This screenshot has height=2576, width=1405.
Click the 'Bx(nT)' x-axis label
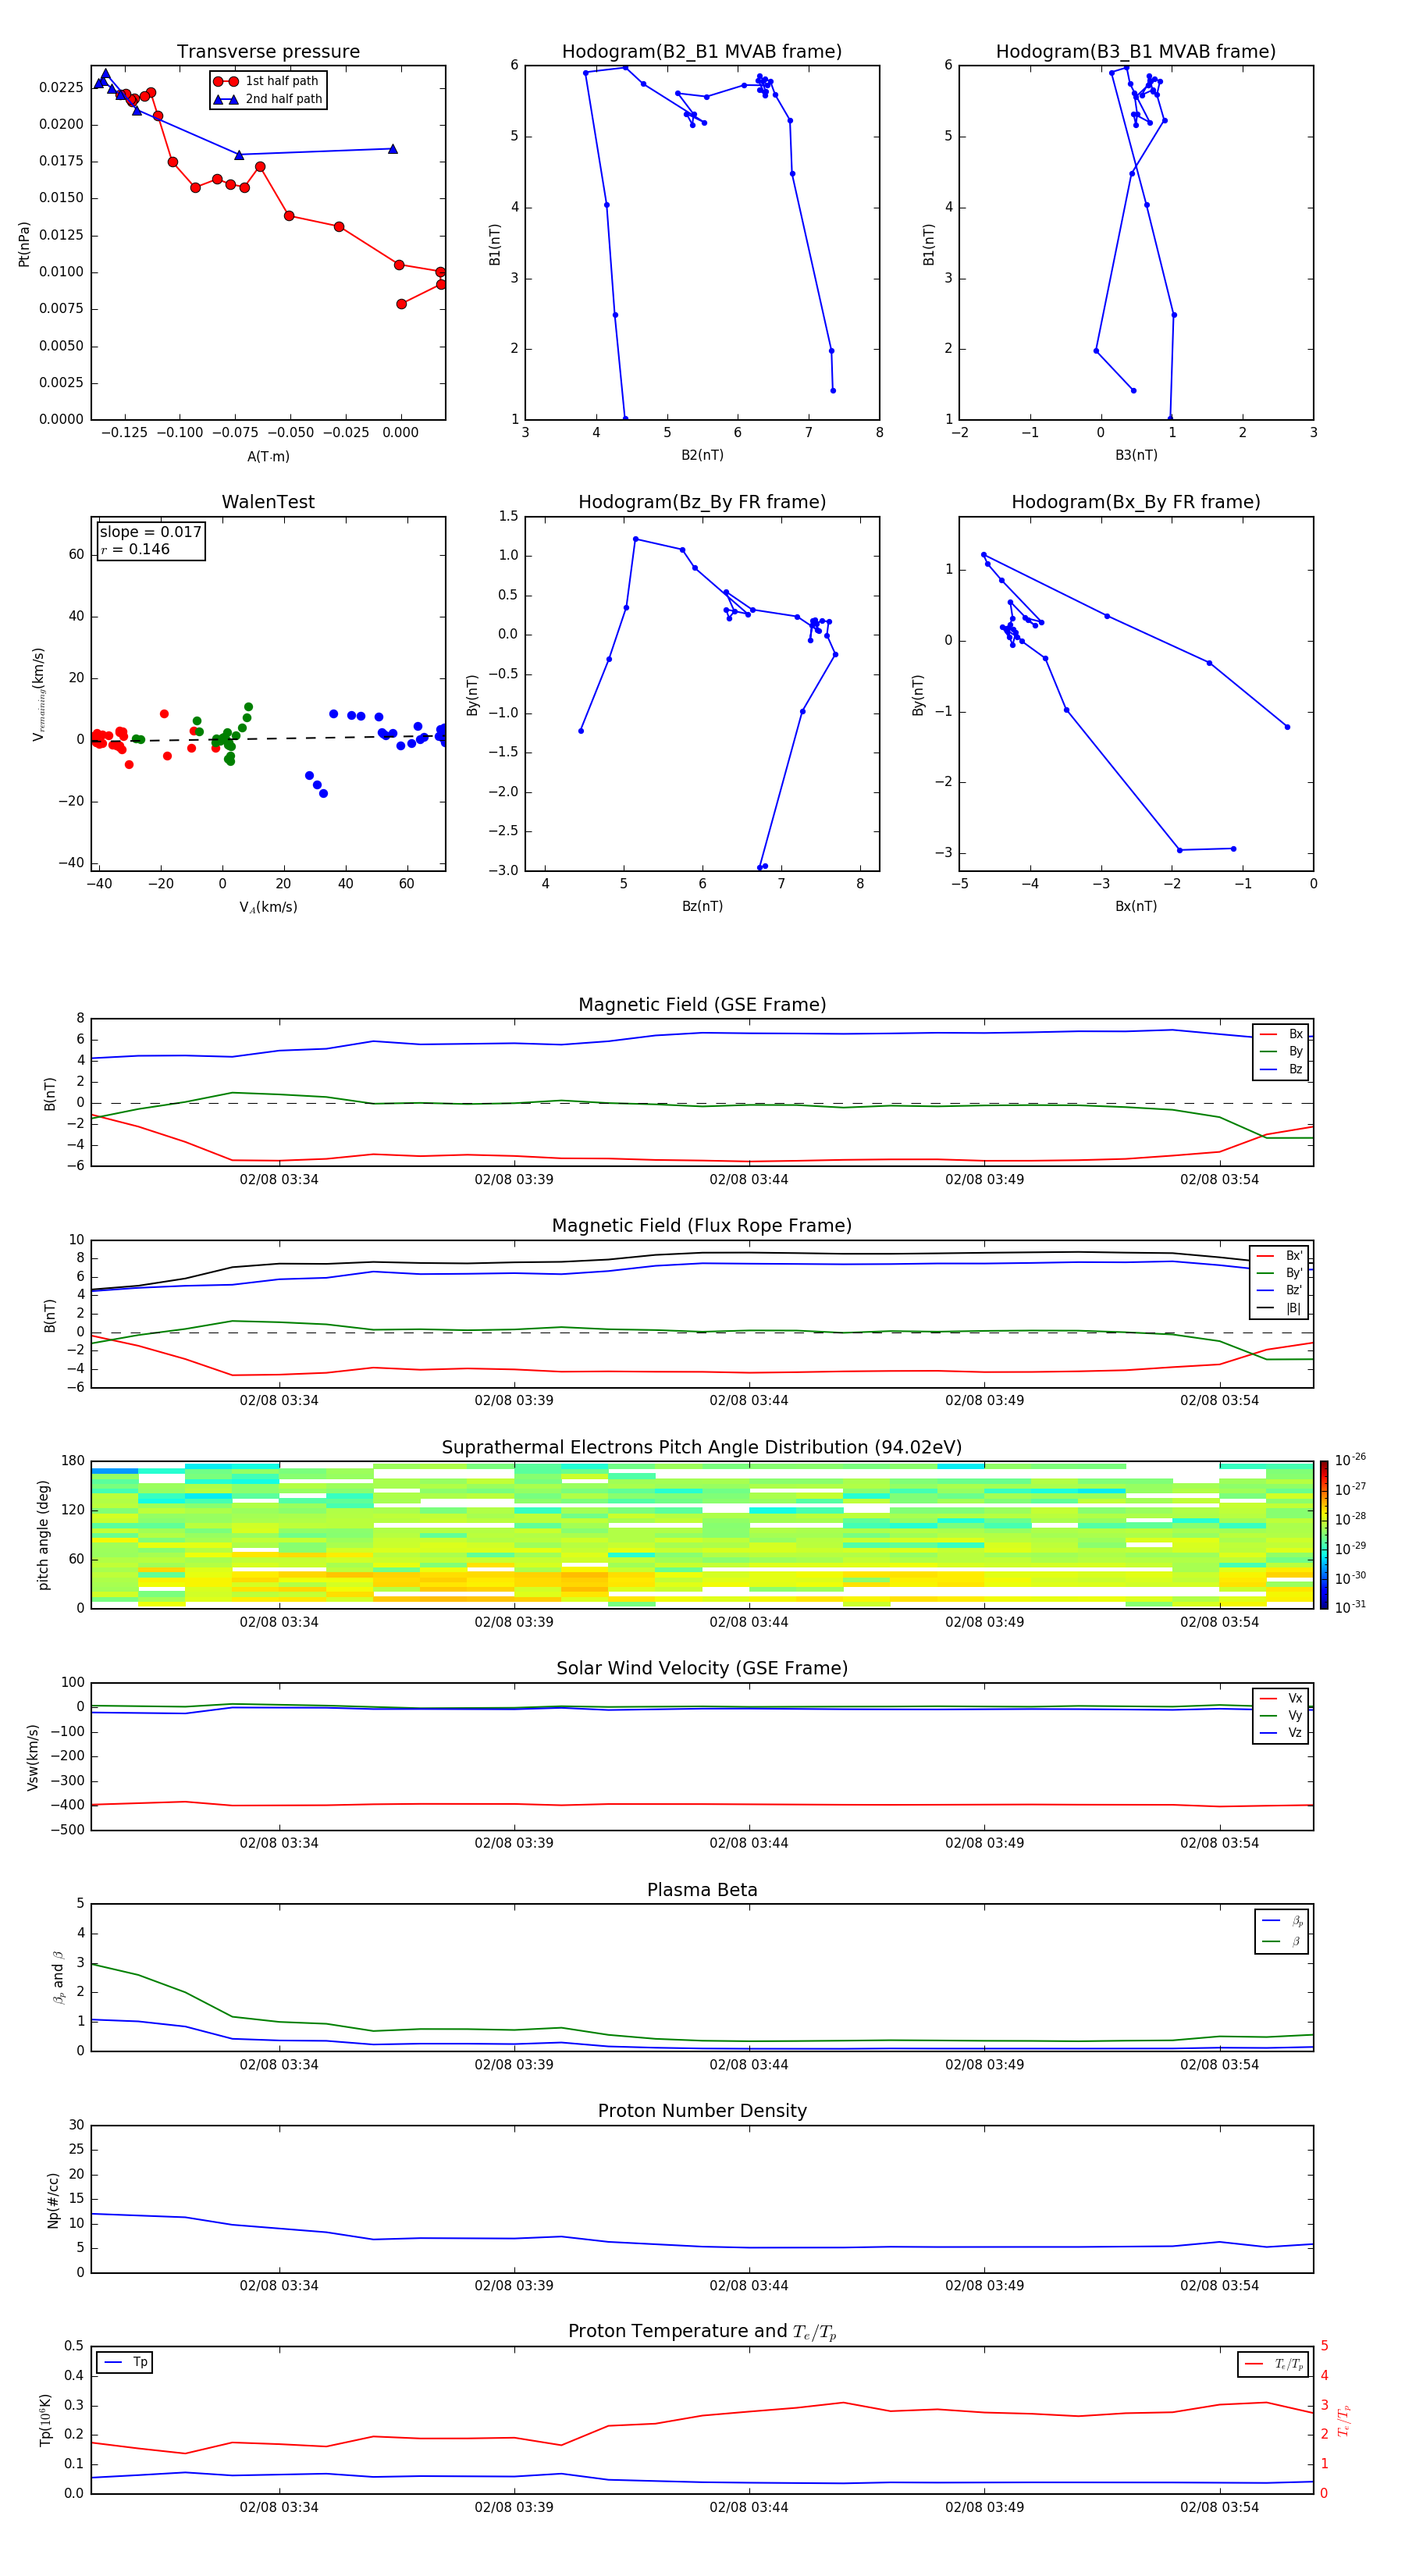tap(1136, 906)
